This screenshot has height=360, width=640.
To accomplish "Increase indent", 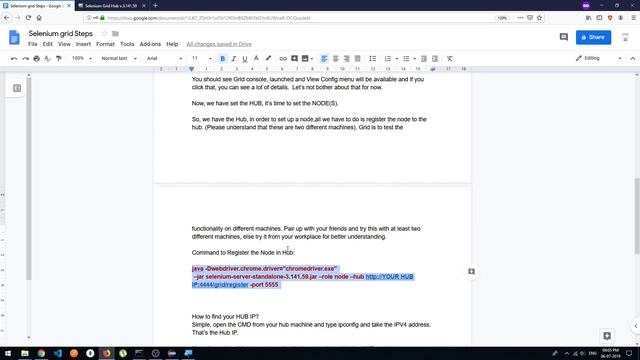I will 435,59.
